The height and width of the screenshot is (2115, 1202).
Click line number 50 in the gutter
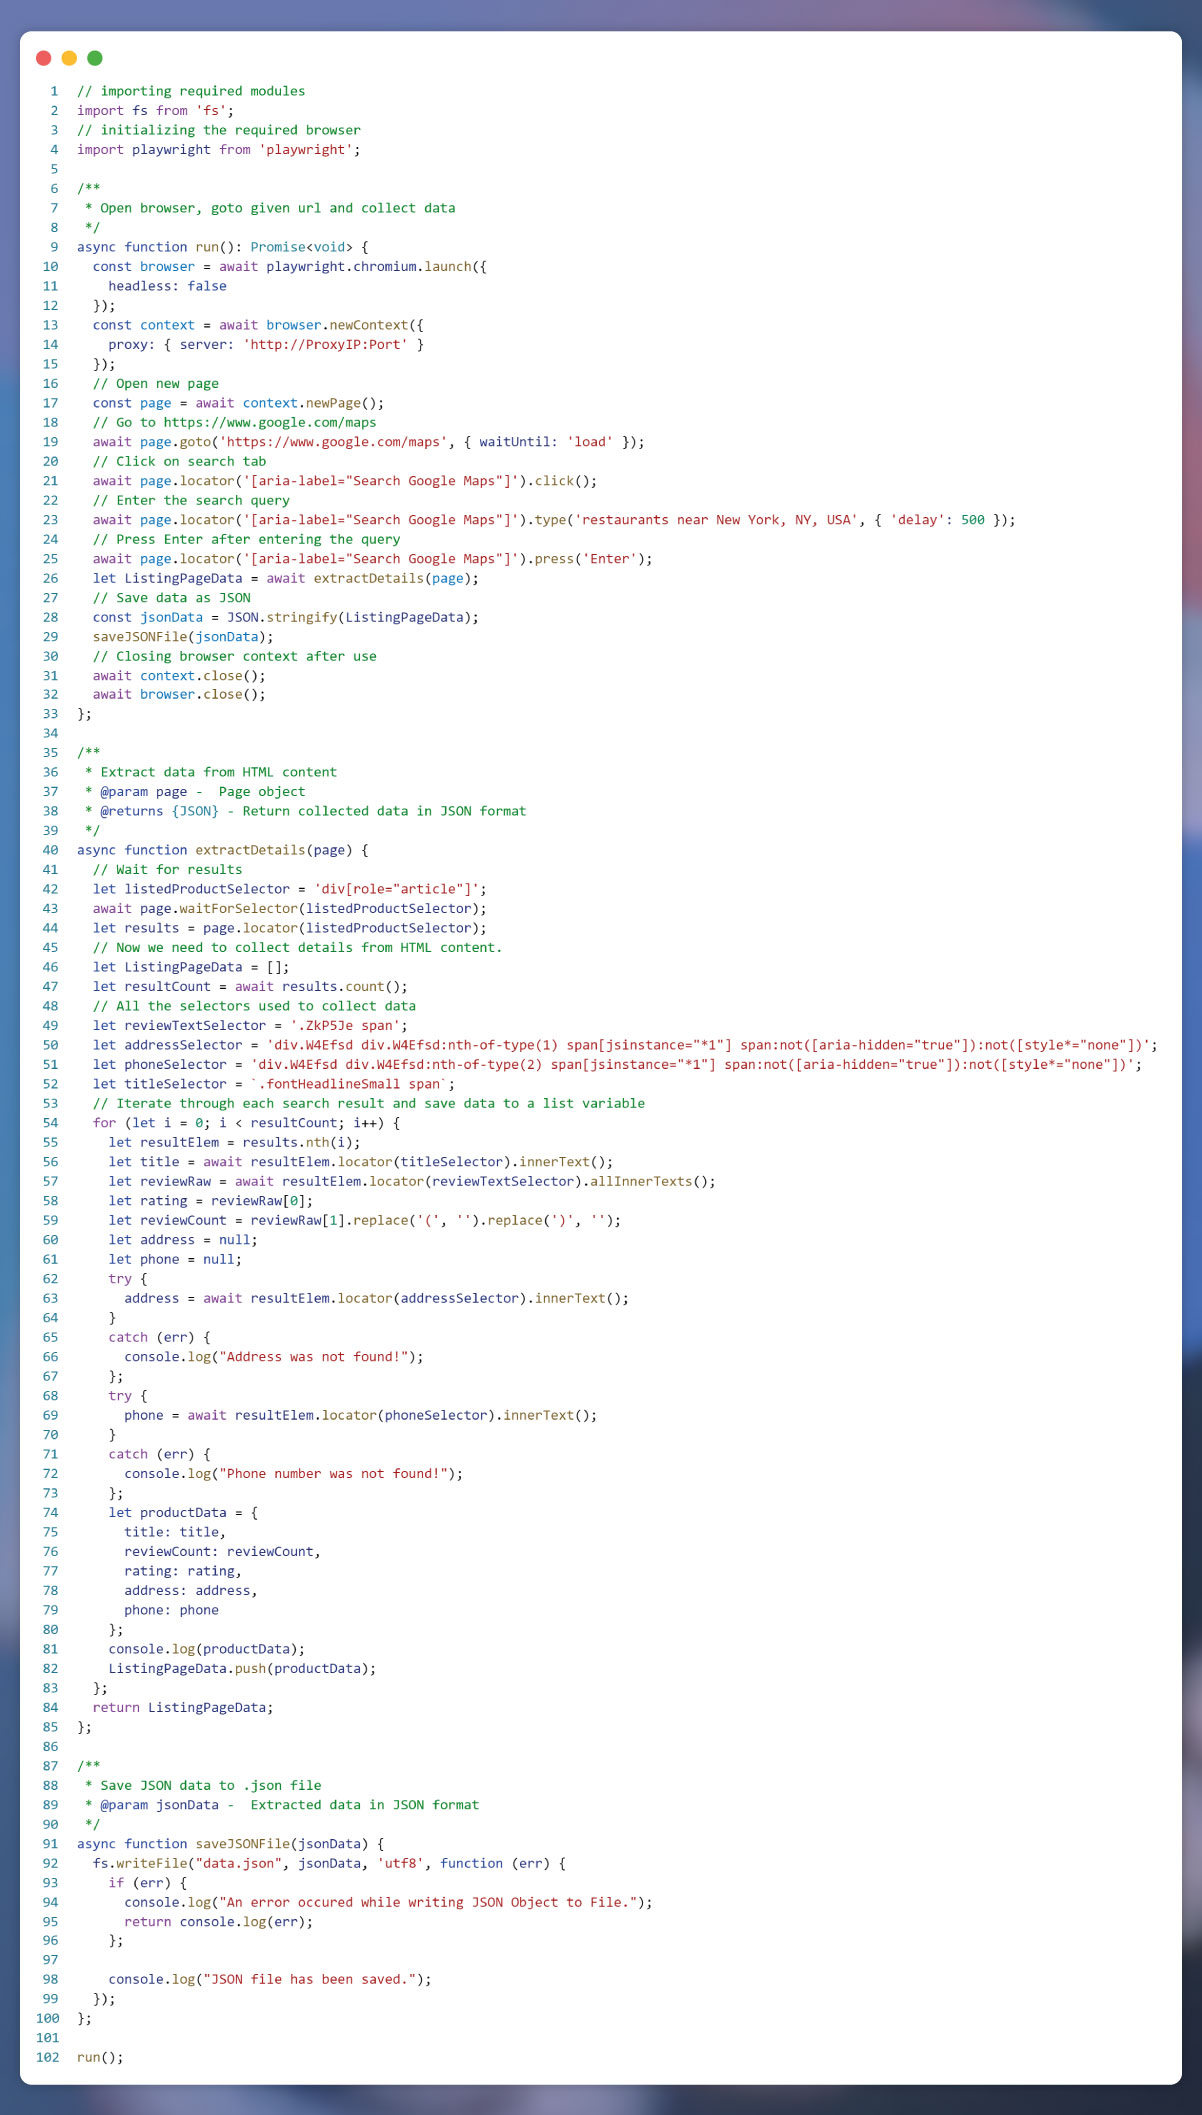tap(50, 1045)
